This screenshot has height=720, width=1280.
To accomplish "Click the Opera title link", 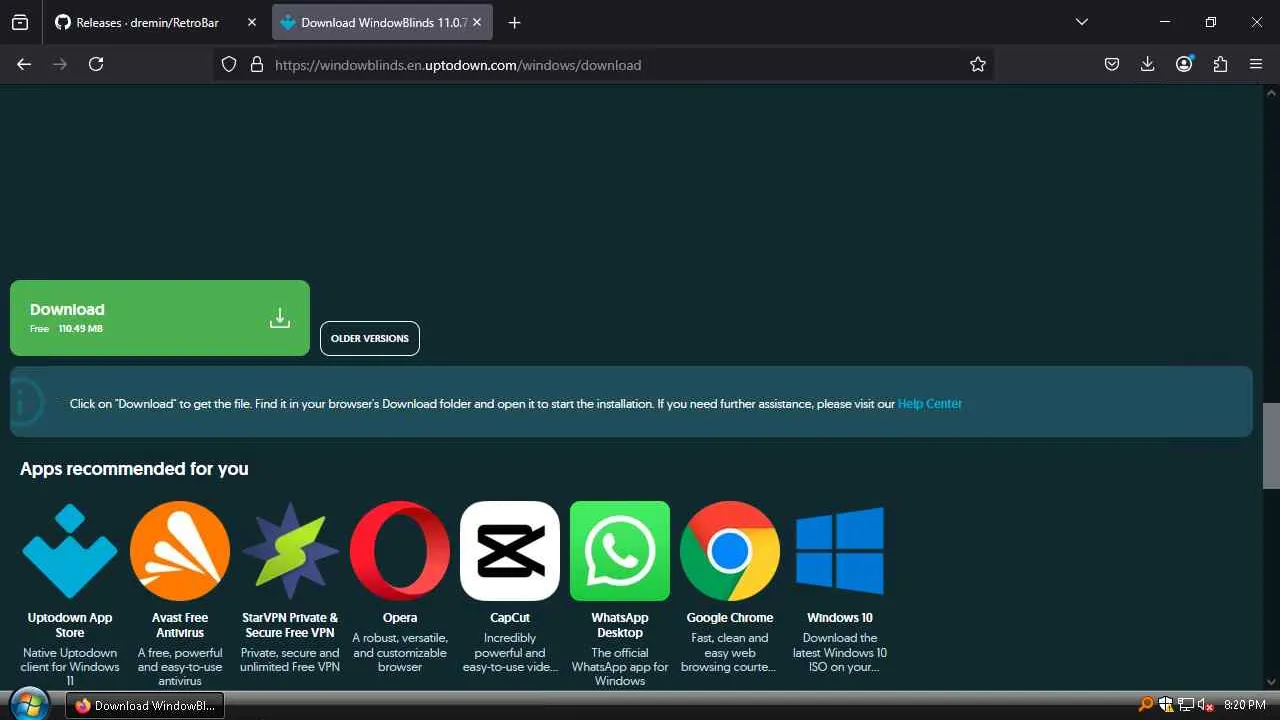I will [x=400, y=618].
